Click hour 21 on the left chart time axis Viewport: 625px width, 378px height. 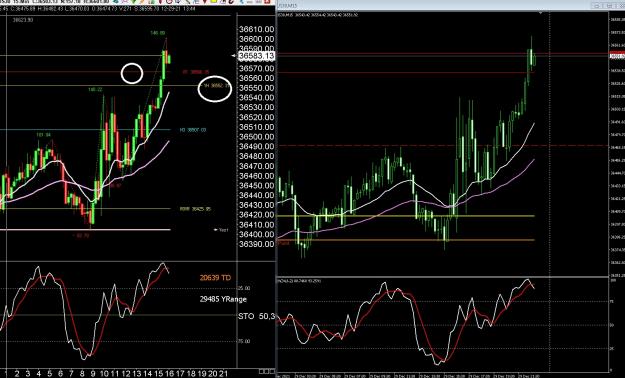coord(224,374)
